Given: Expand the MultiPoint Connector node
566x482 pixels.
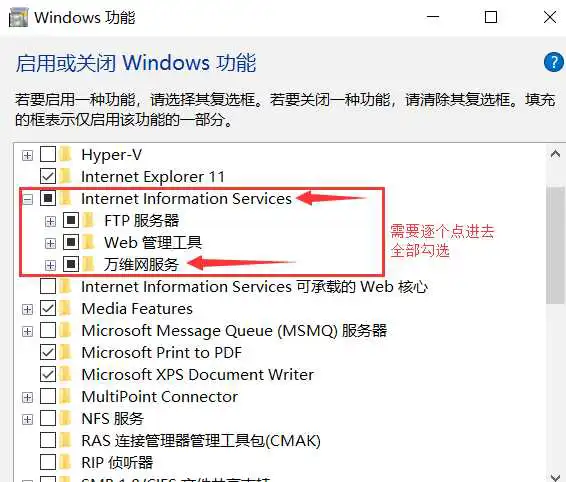Looking at the screenshot, I should pyautogui.click(x=27, y=398).
